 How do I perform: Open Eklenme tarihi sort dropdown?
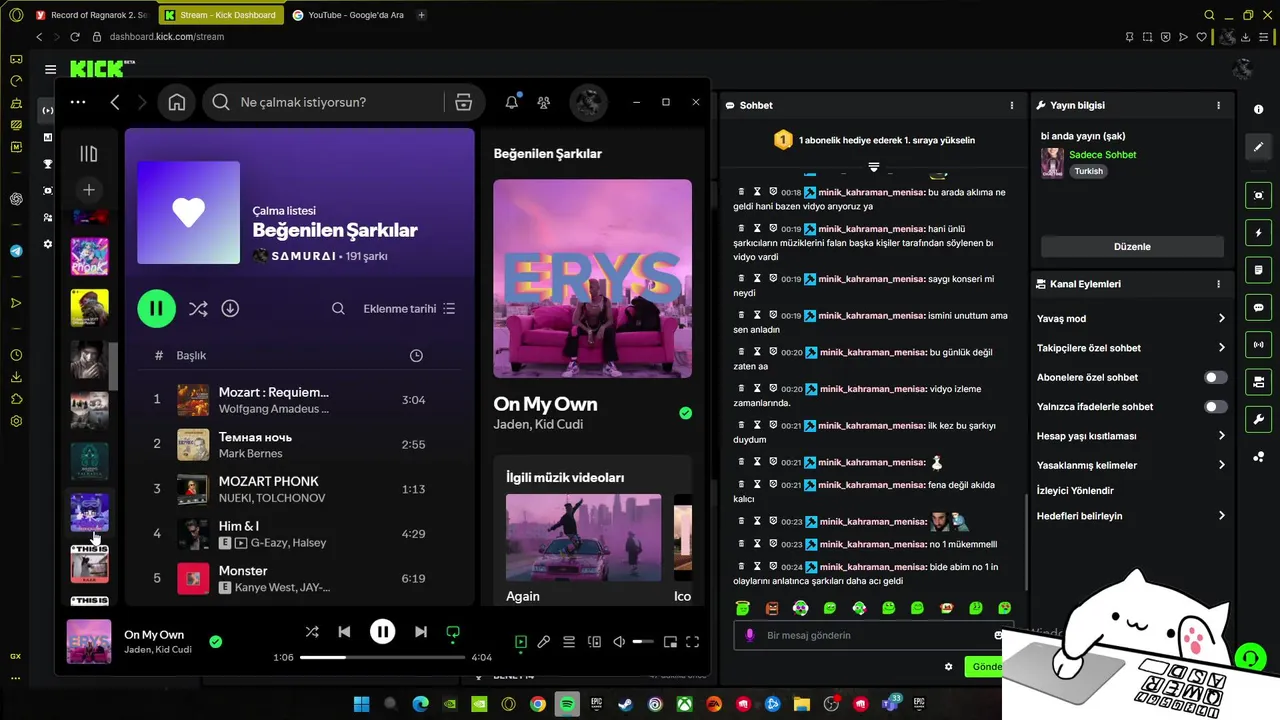[409, 309]
